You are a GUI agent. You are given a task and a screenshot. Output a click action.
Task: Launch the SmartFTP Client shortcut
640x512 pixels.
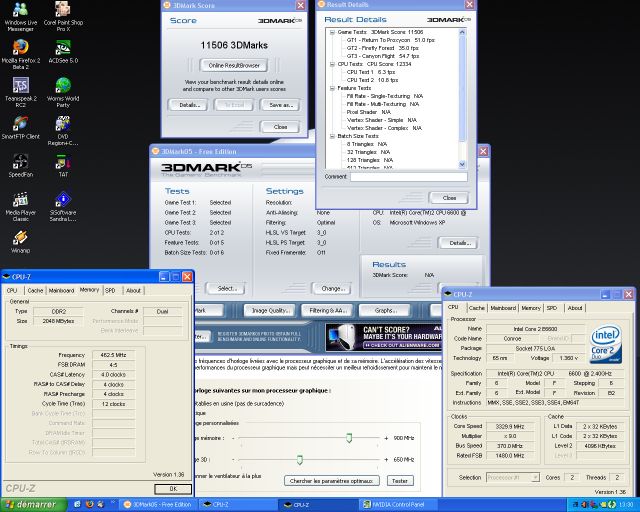tap(21, 127)
